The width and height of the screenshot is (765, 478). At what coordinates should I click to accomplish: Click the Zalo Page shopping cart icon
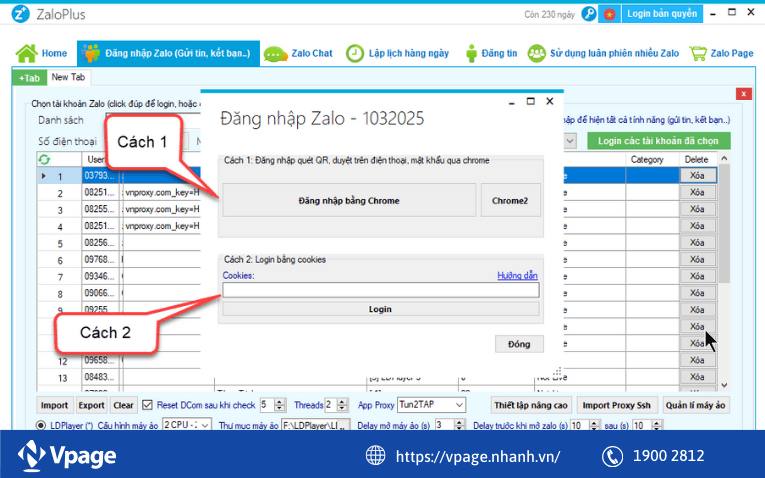coord(698,53)
